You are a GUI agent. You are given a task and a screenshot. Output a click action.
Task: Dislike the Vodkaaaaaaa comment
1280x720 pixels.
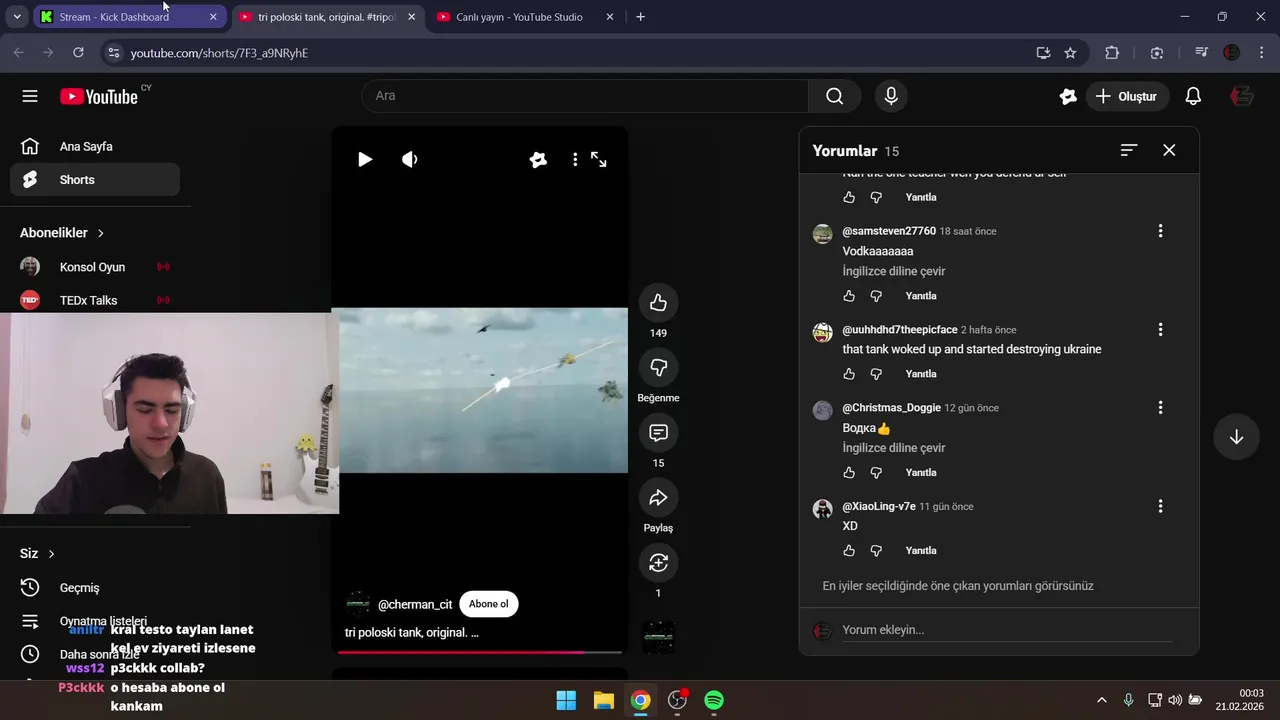pyautogui.click(x=876, y=296)
